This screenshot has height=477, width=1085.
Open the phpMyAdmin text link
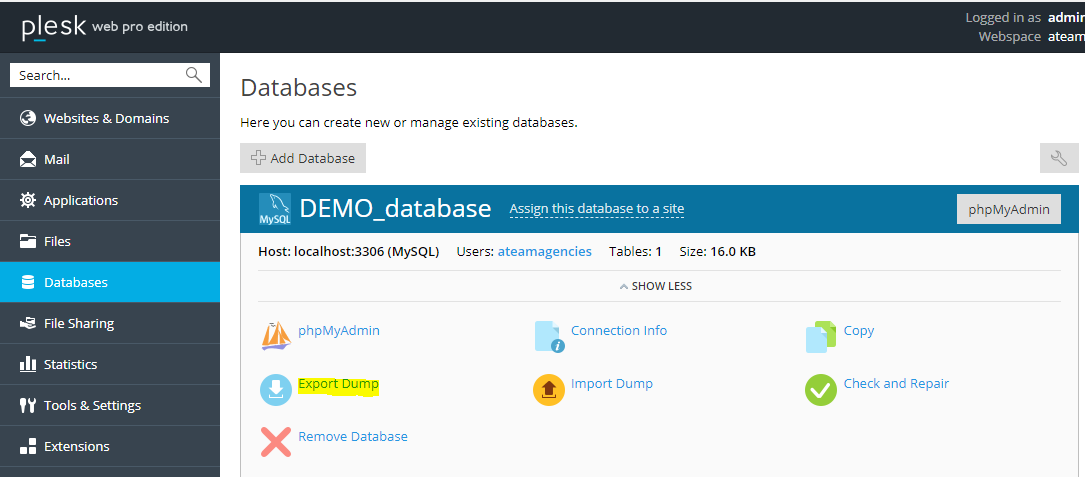click(x=339, y=330)
